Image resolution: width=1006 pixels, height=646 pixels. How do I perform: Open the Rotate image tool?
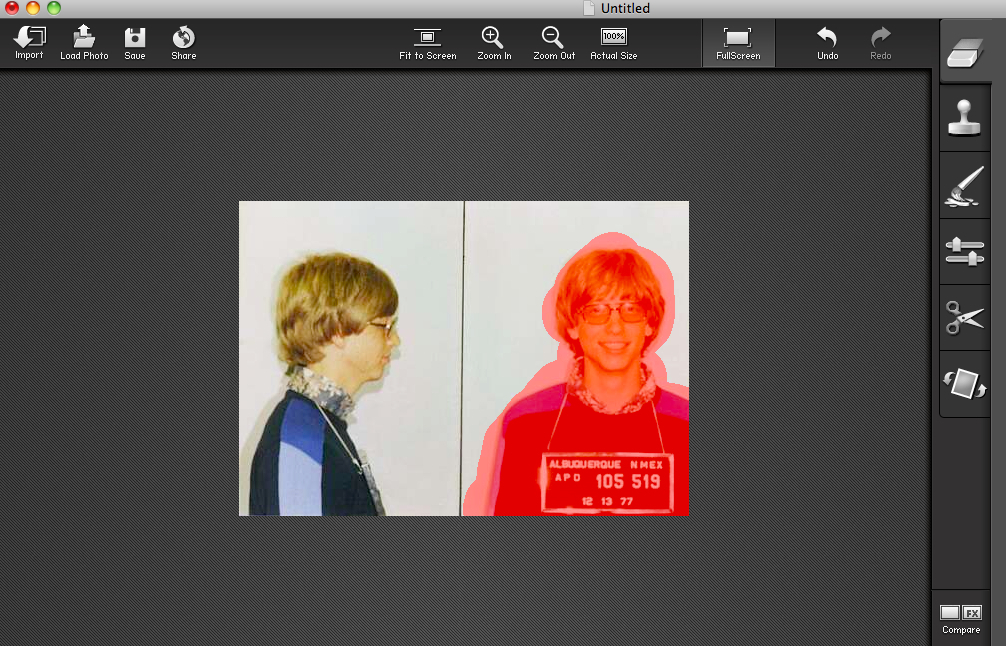click(x=964, y=384)
